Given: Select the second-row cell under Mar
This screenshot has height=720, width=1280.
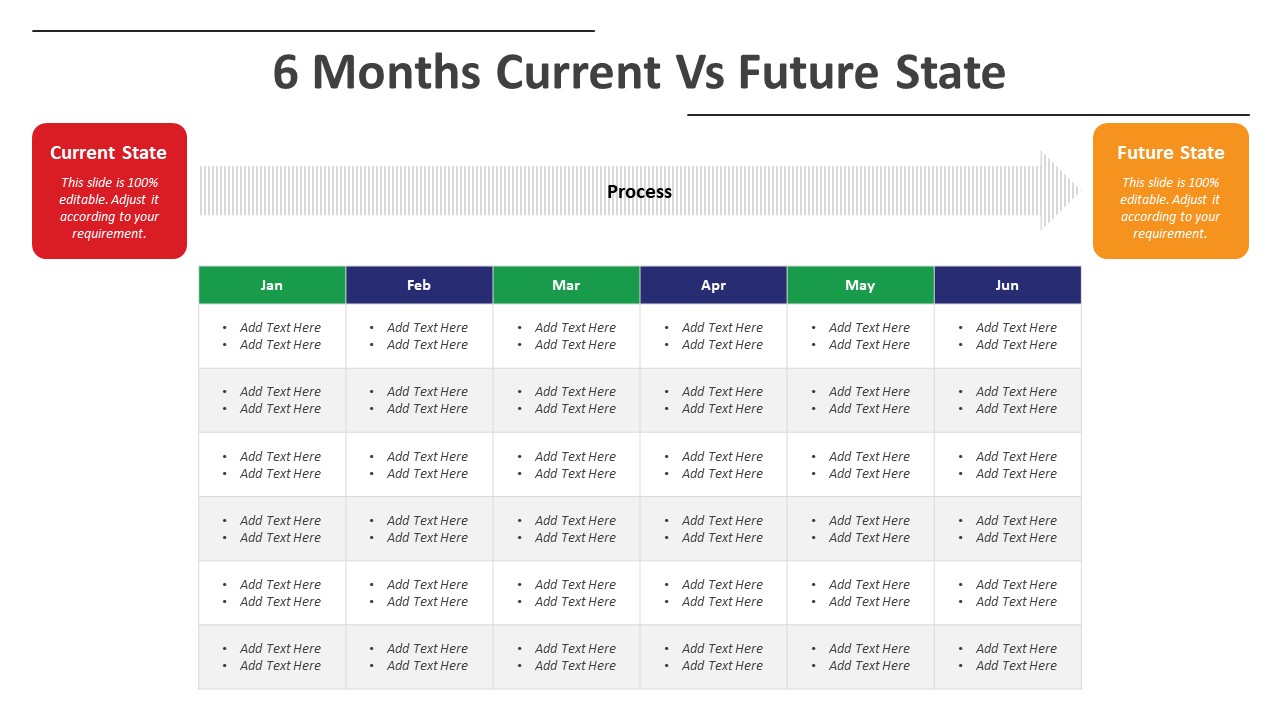Looking at the screenshot, I should pos(566,400).
